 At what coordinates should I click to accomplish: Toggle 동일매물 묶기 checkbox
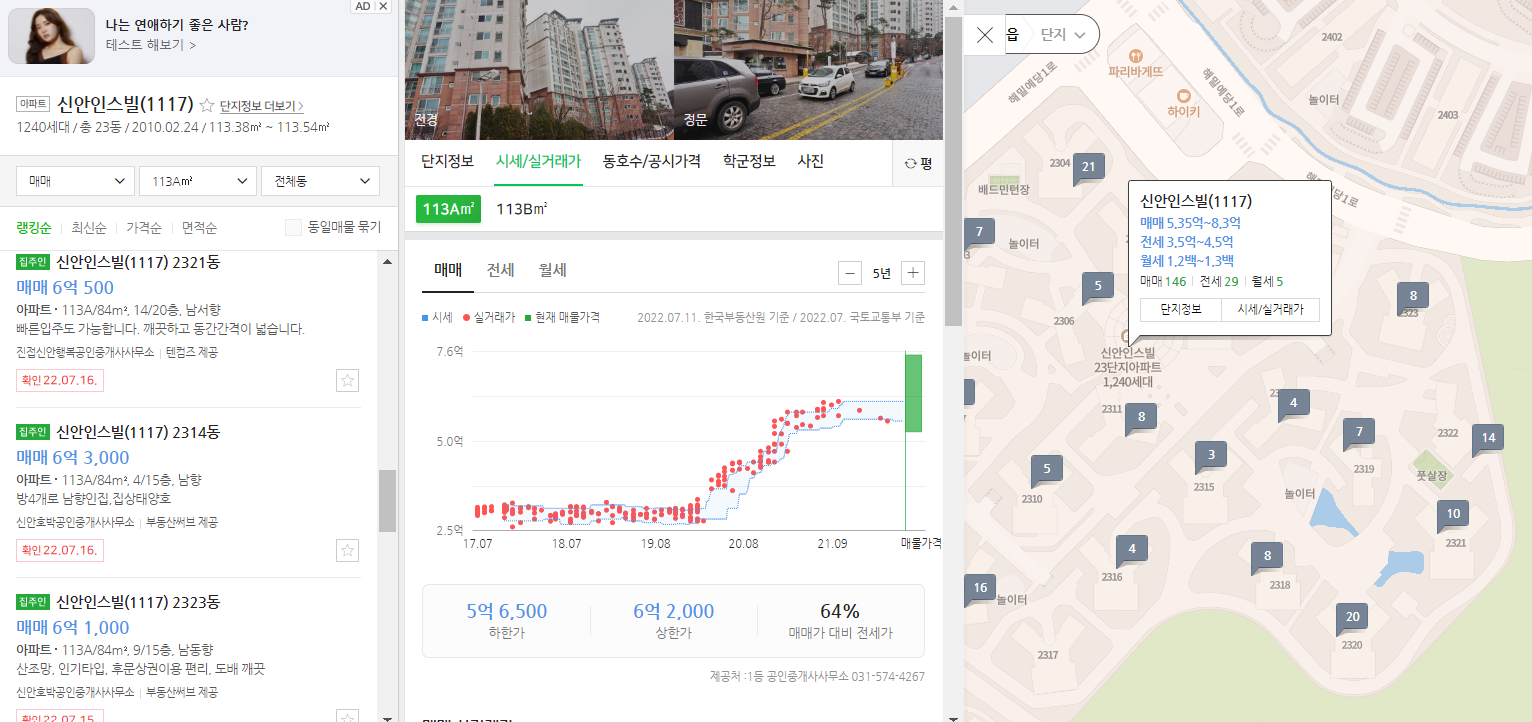tap(293, 227)
